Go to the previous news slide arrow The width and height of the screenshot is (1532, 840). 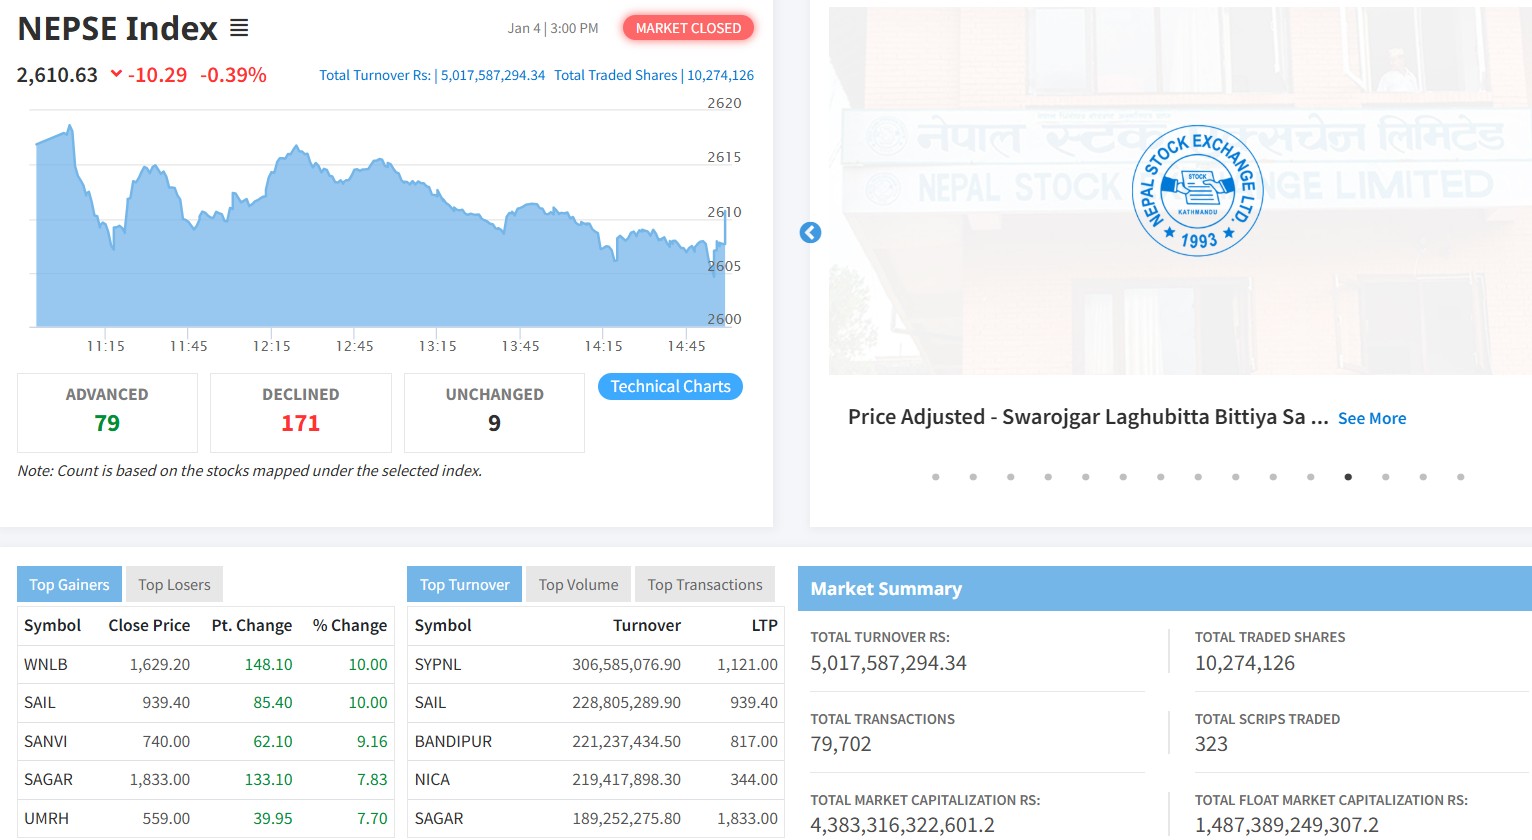coord(810,233)
